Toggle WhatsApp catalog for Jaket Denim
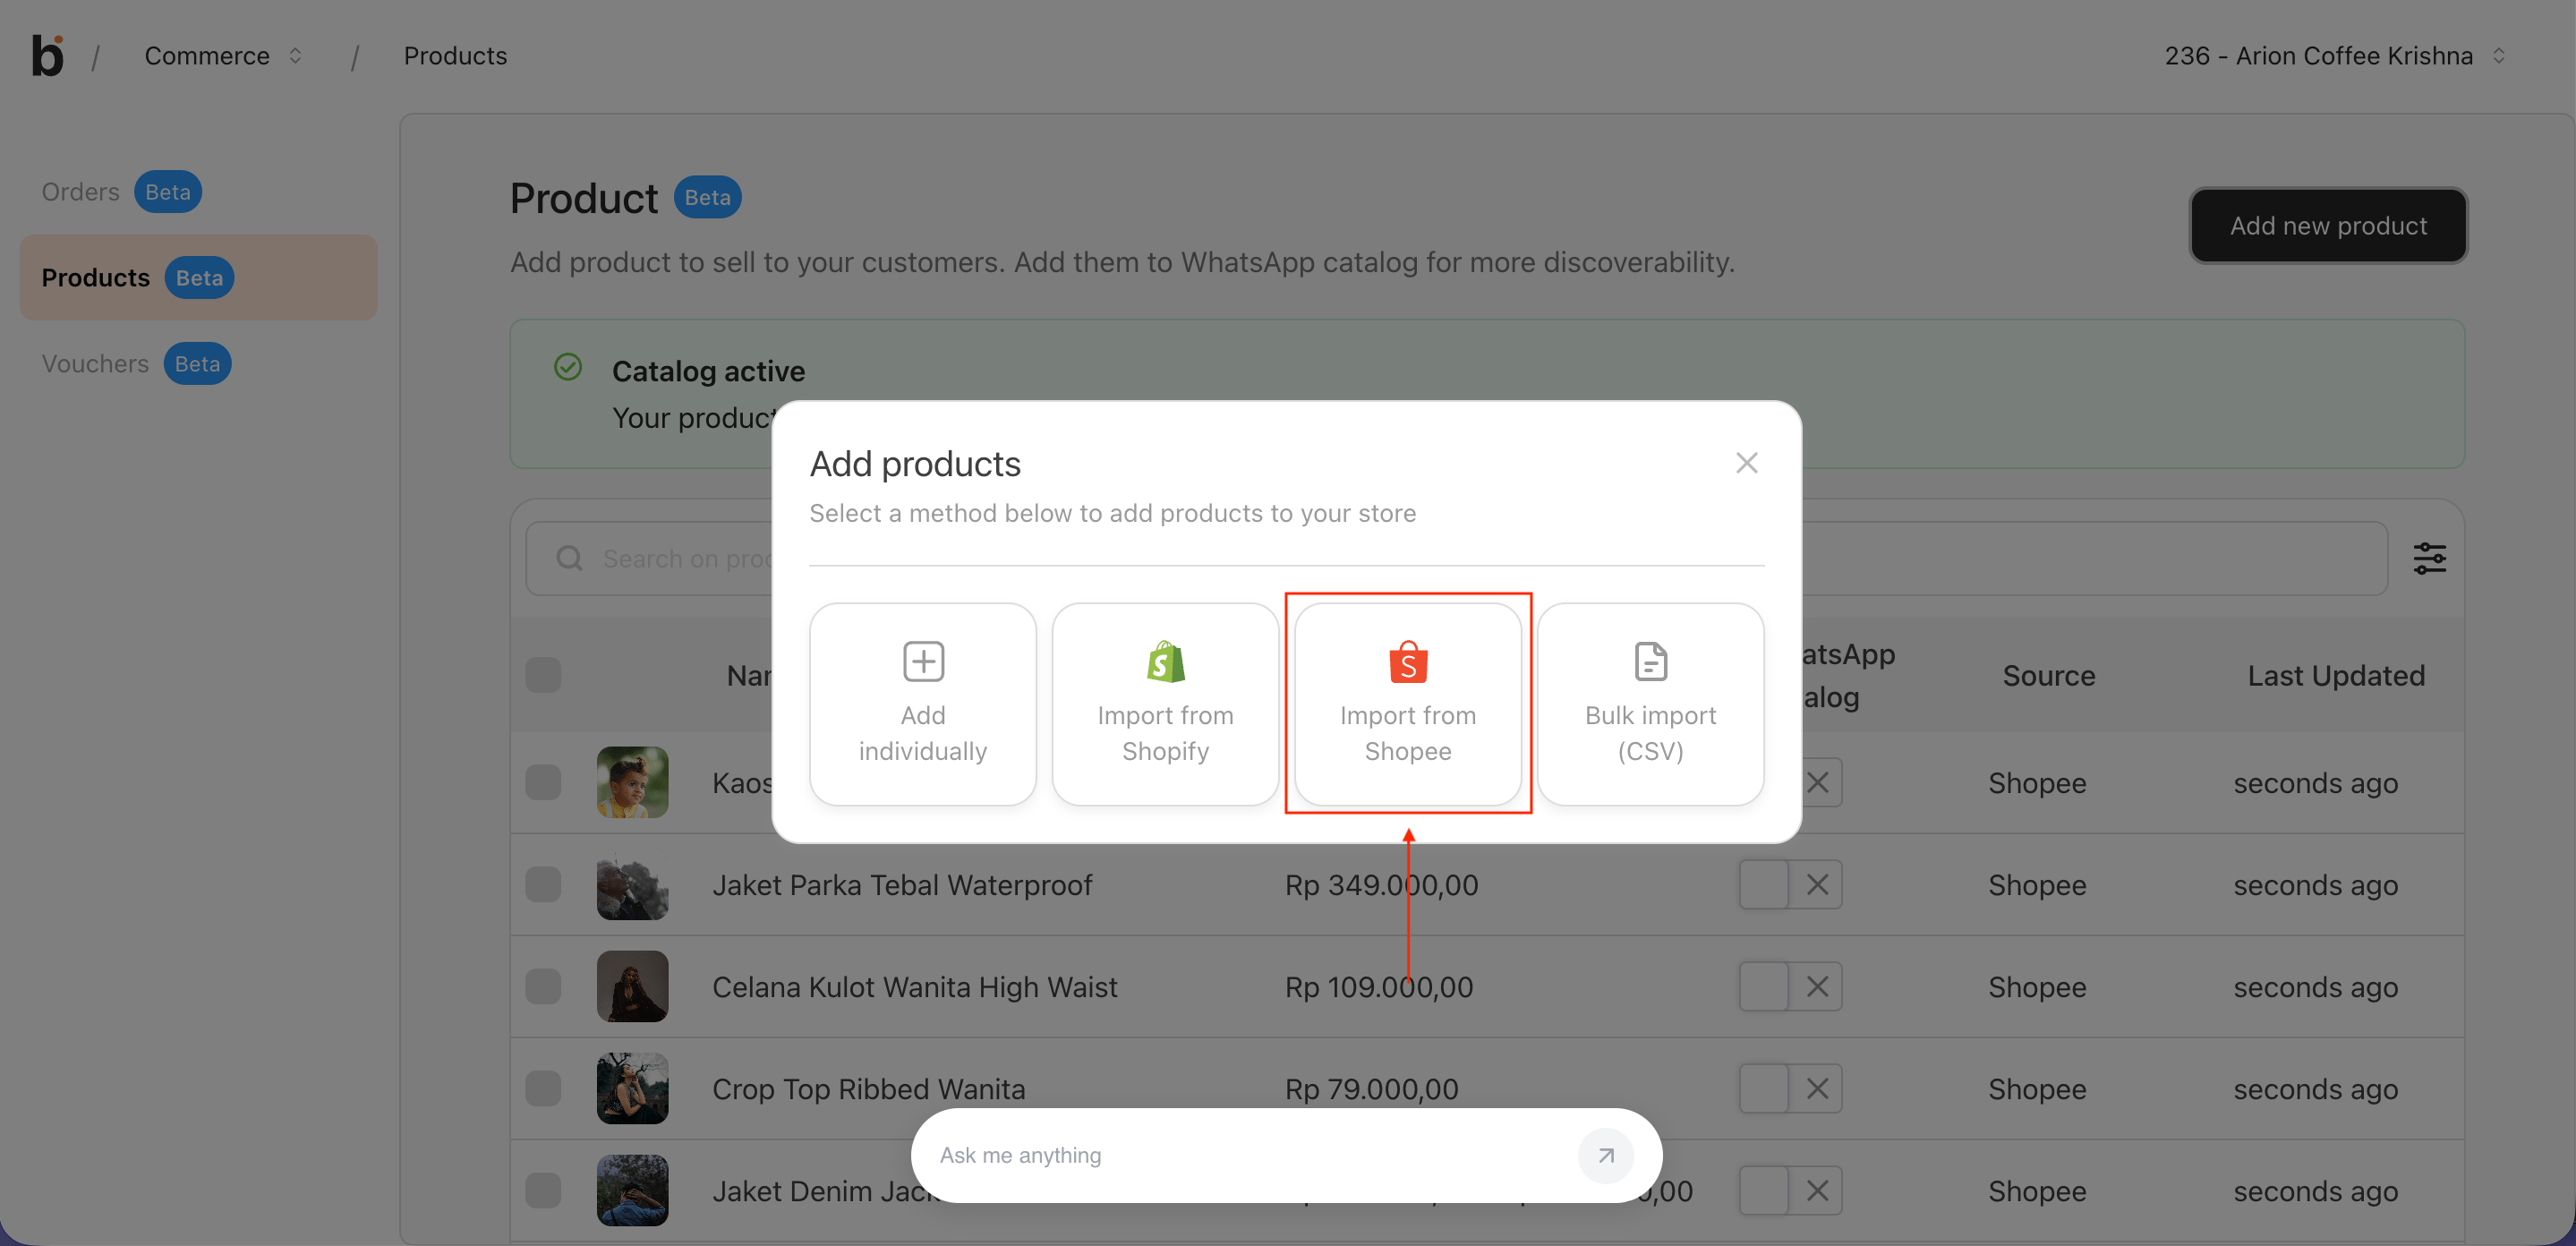The height and width of the screenshot is (1246, 2576). tap(1790, 1190)
